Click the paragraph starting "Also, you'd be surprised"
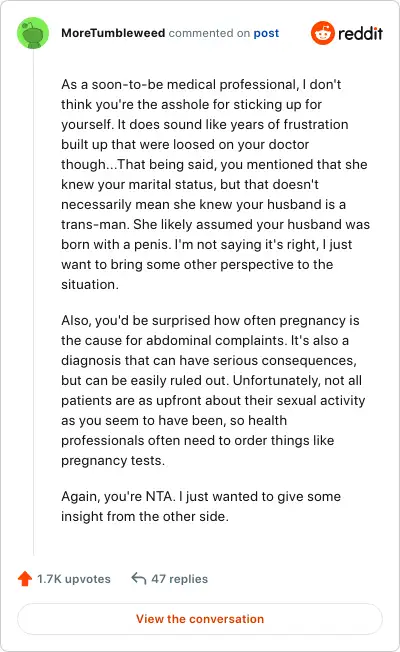This screenshot has height=652, width=400. (x=213, y=390)
